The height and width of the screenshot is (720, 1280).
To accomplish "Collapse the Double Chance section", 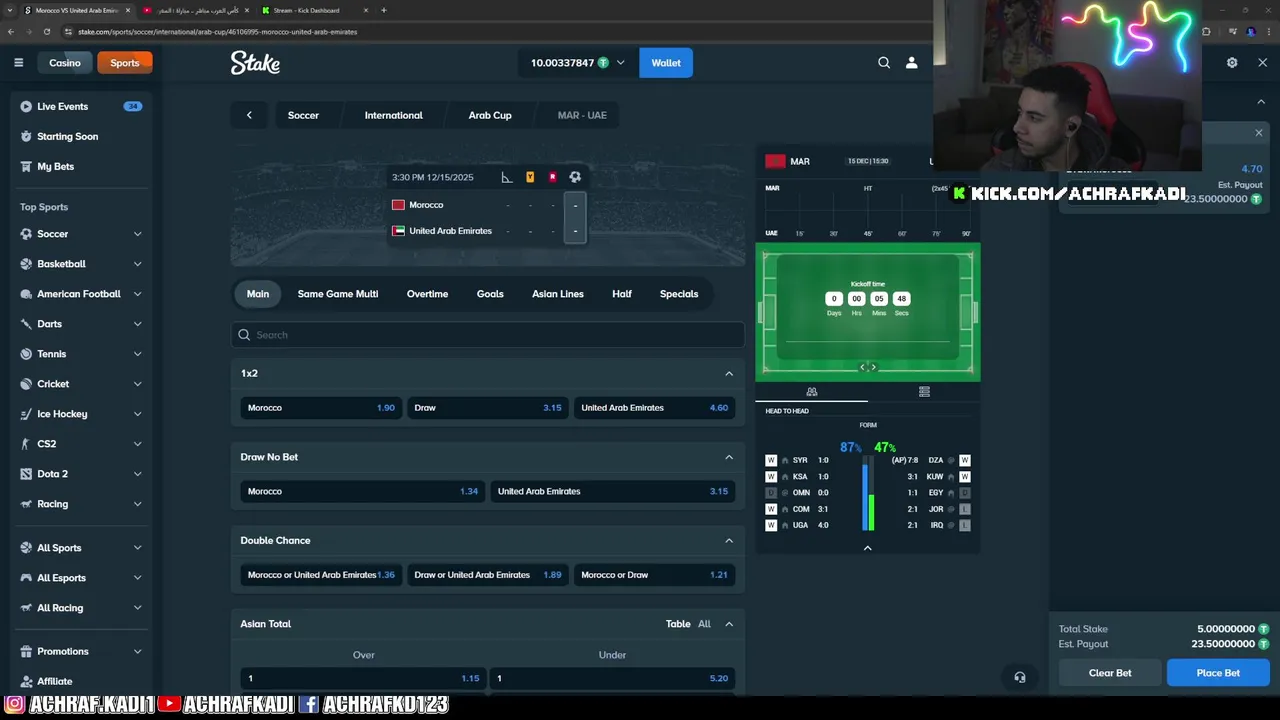I will click(729, 540).
